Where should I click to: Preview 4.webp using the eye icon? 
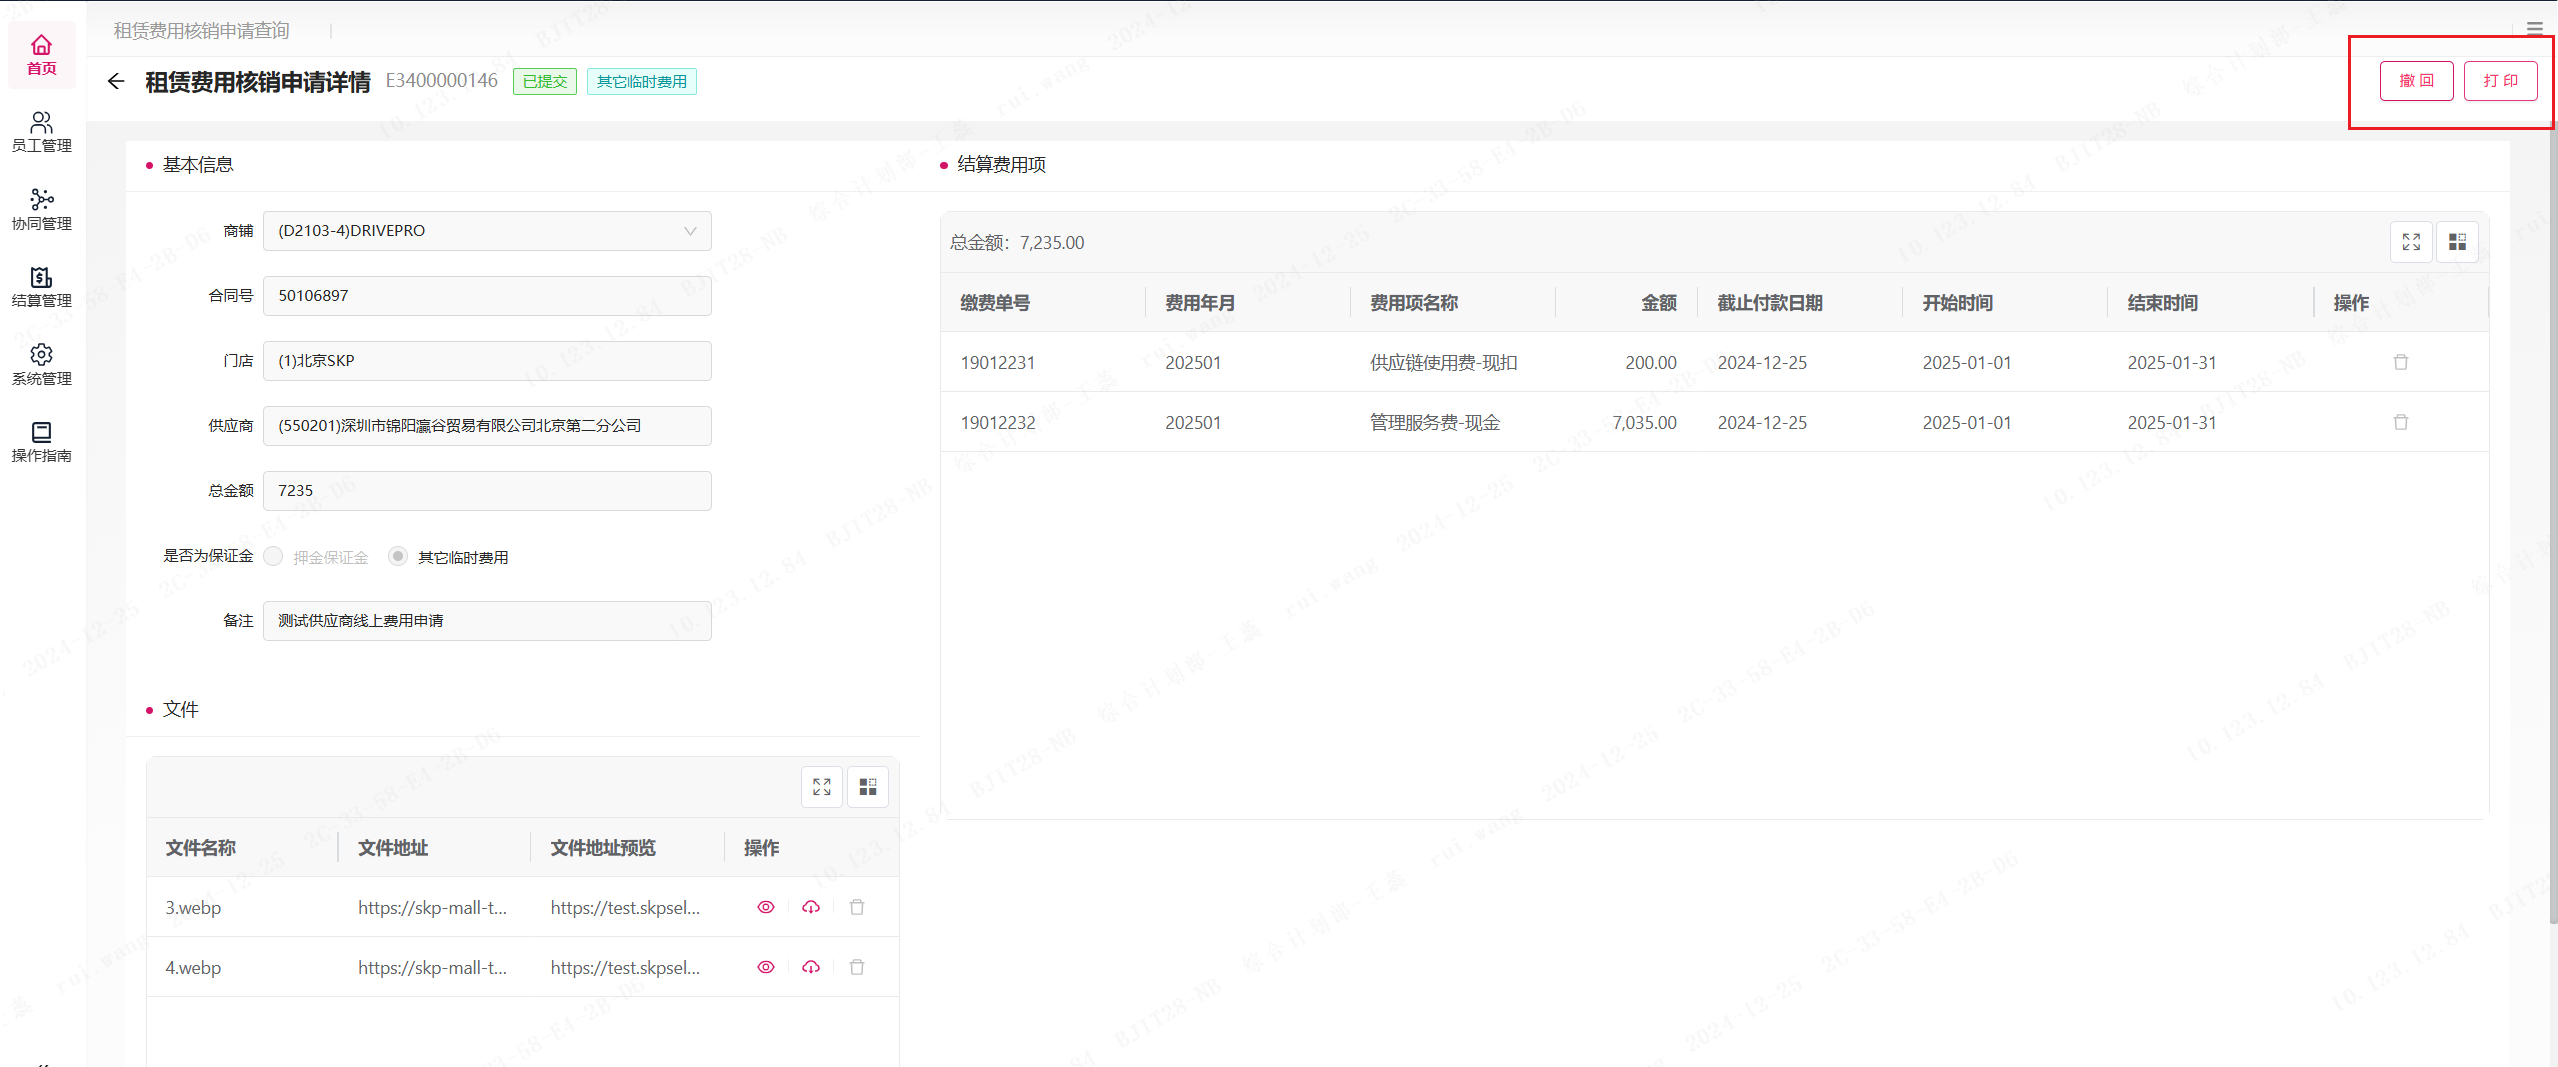766,967
